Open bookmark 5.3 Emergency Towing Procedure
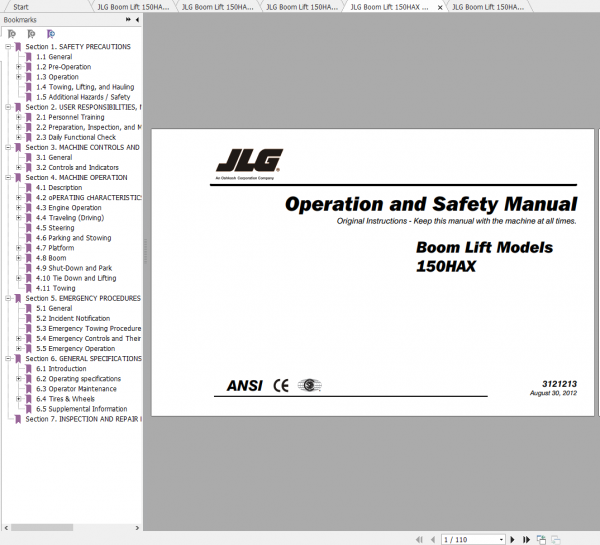The width and height of the screenshot is (600, 545). tap(88, 328)
